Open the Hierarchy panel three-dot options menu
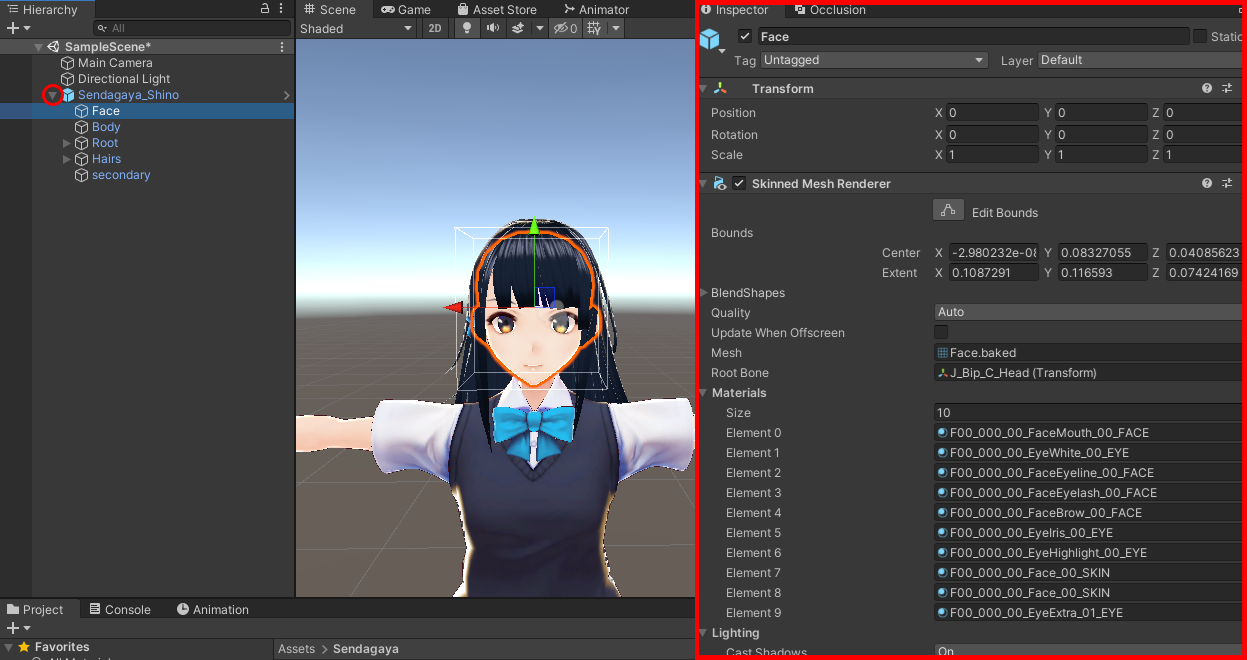This screenshot has height=660, width=1248. tap(281, 9)
